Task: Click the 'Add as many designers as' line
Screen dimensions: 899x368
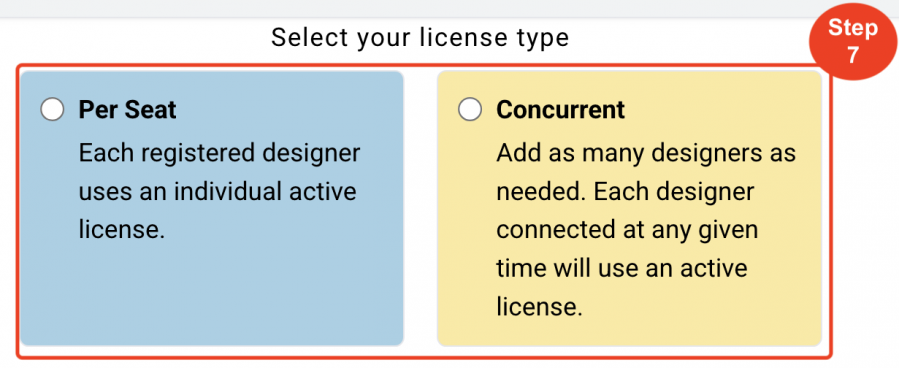Action: [646, 153]
